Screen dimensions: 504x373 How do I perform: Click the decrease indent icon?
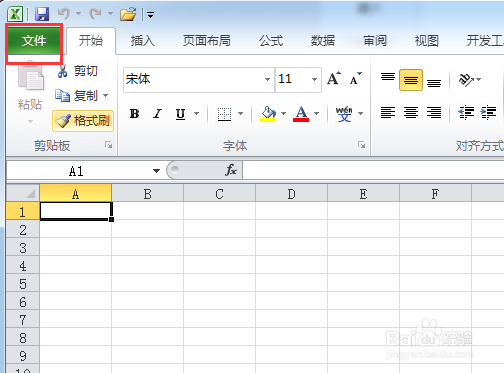point(466,113)
